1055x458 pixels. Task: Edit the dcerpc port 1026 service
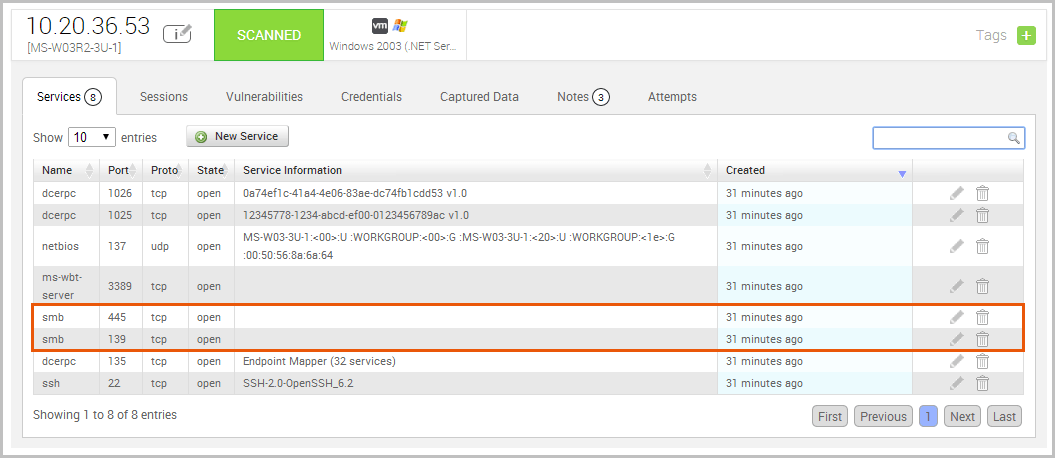point(957,193)
